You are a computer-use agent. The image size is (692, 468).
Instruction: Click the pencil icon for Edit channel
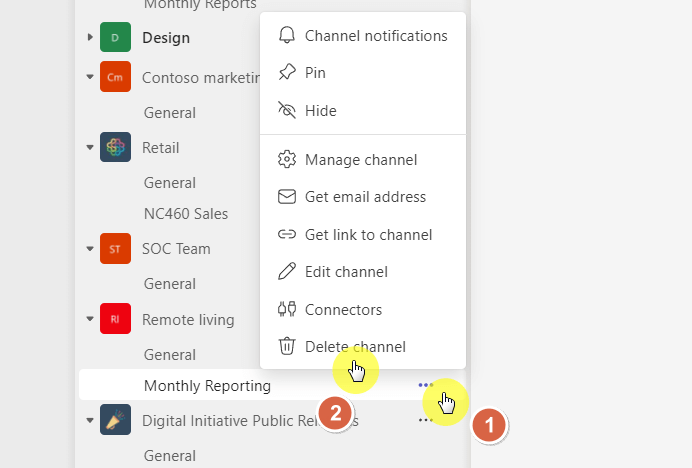click(287, 271)
